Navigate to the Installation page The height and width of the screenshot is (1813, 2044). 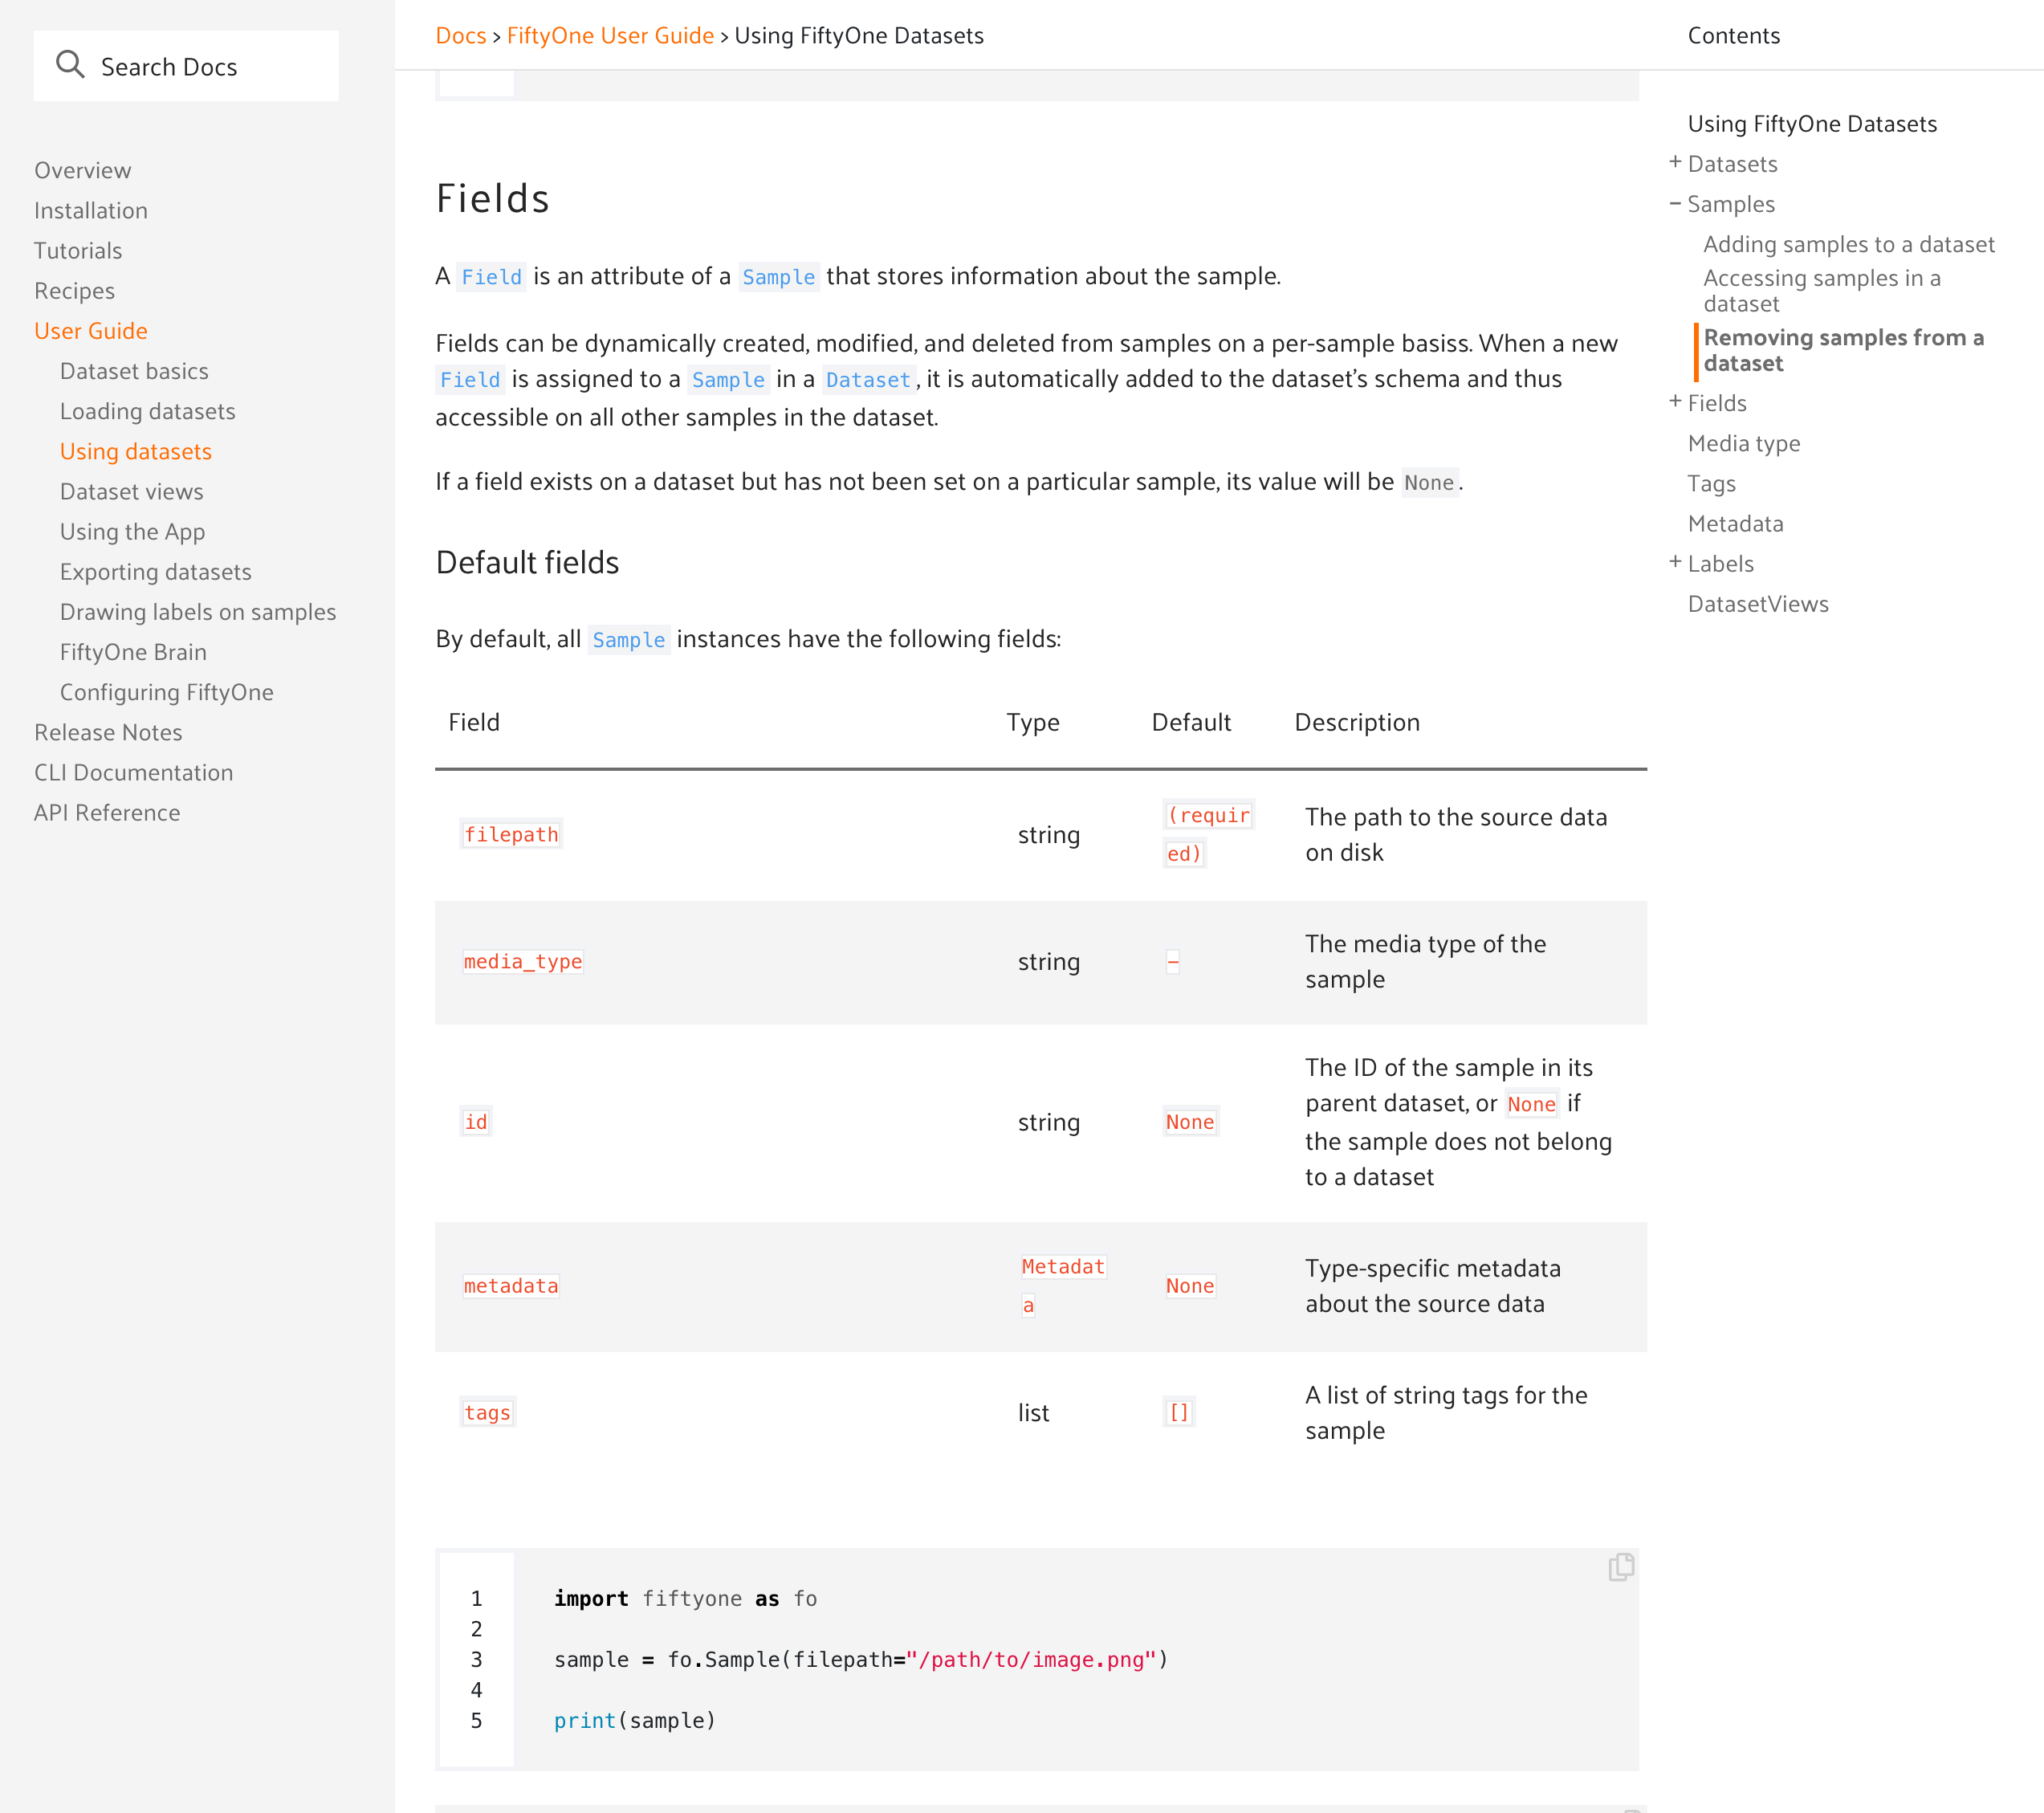tap(91, 210)
